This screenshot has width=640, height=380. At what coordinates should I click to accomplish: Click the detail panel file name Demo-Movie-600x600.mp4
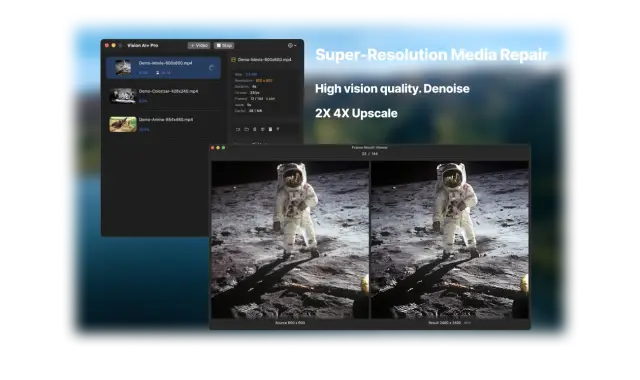click(264, 60)
